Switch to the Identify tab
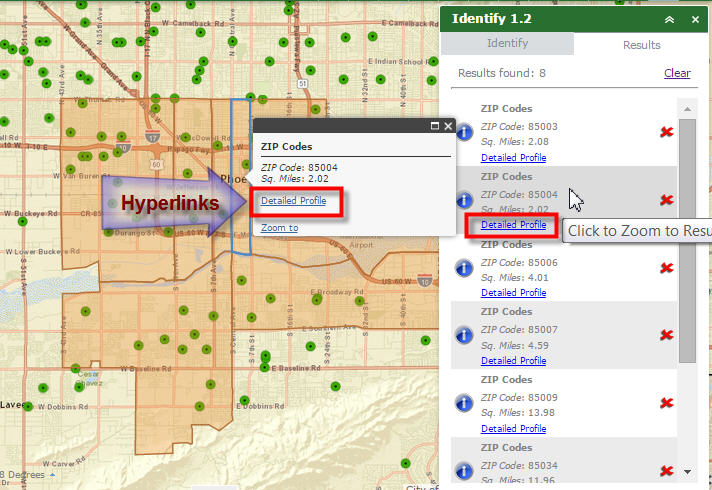 [507, 44]
